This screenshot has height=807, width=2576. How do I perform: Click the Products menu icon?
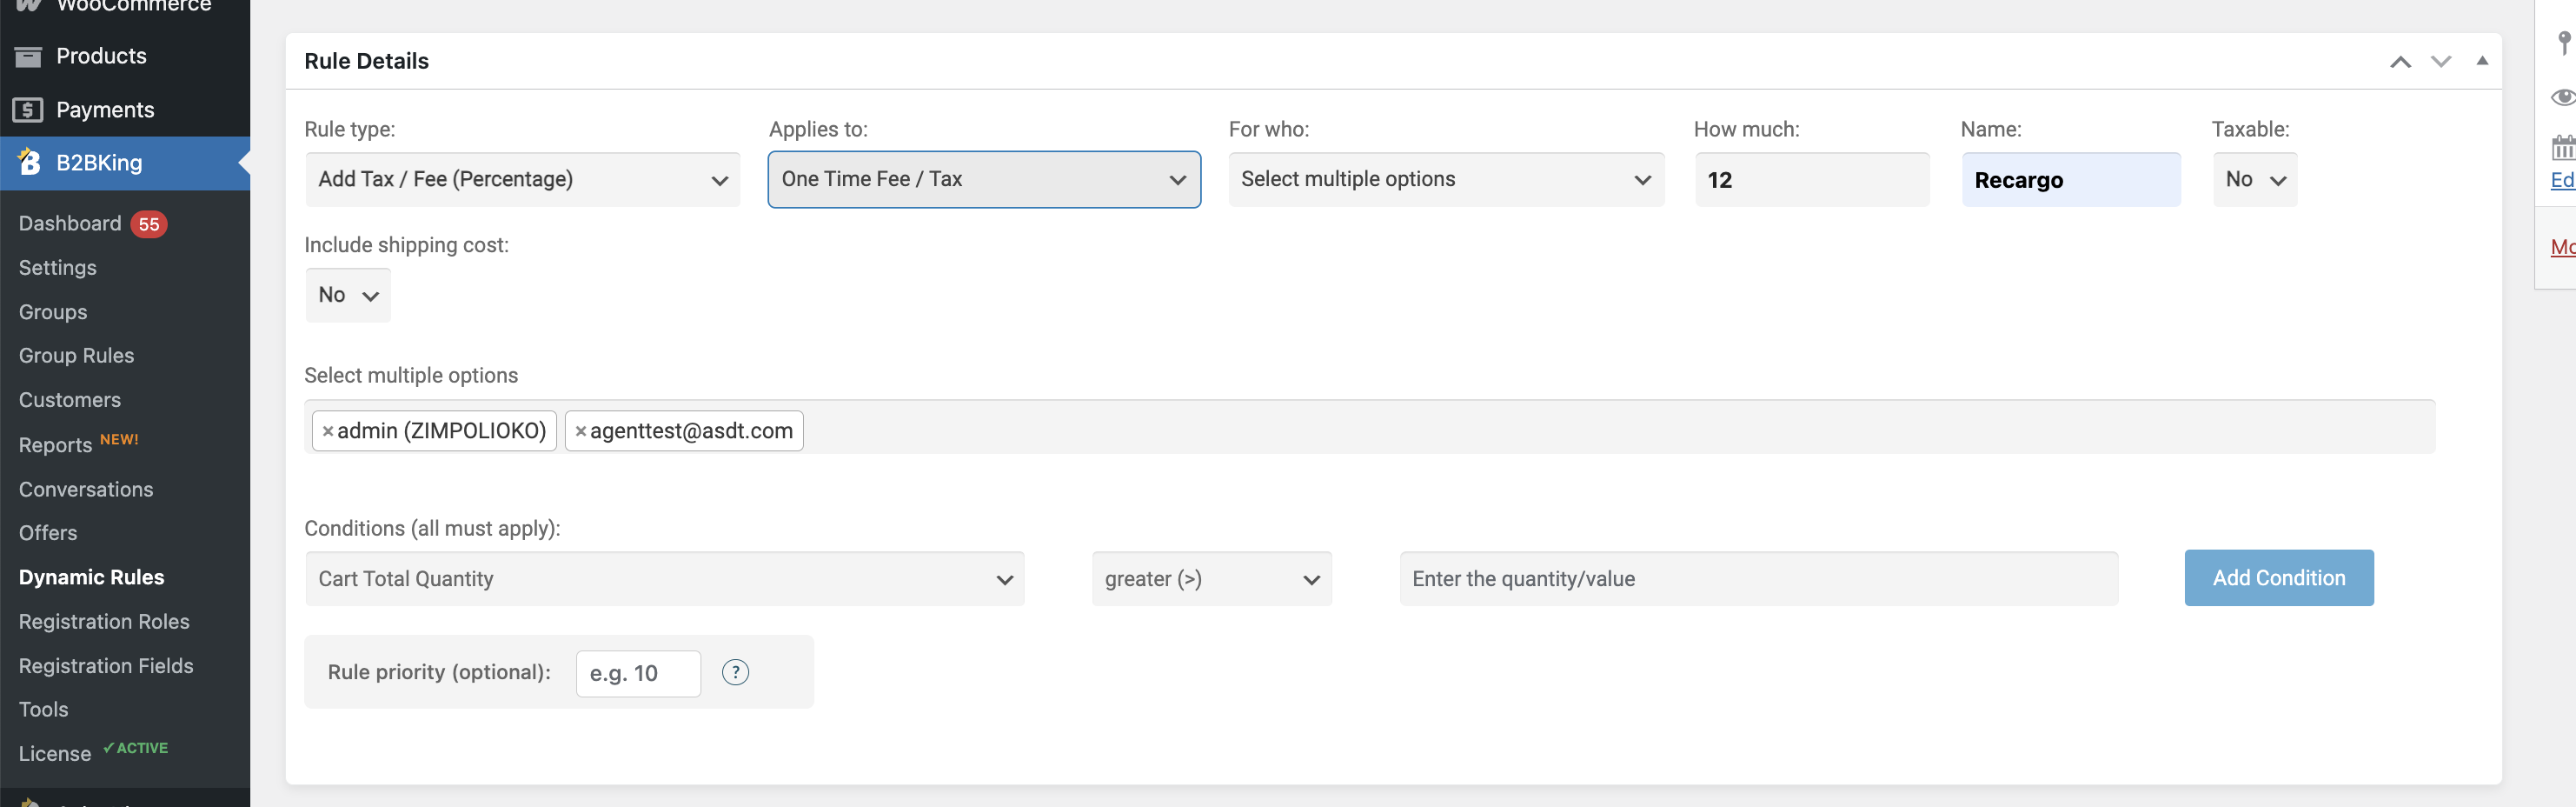point(28,56)
